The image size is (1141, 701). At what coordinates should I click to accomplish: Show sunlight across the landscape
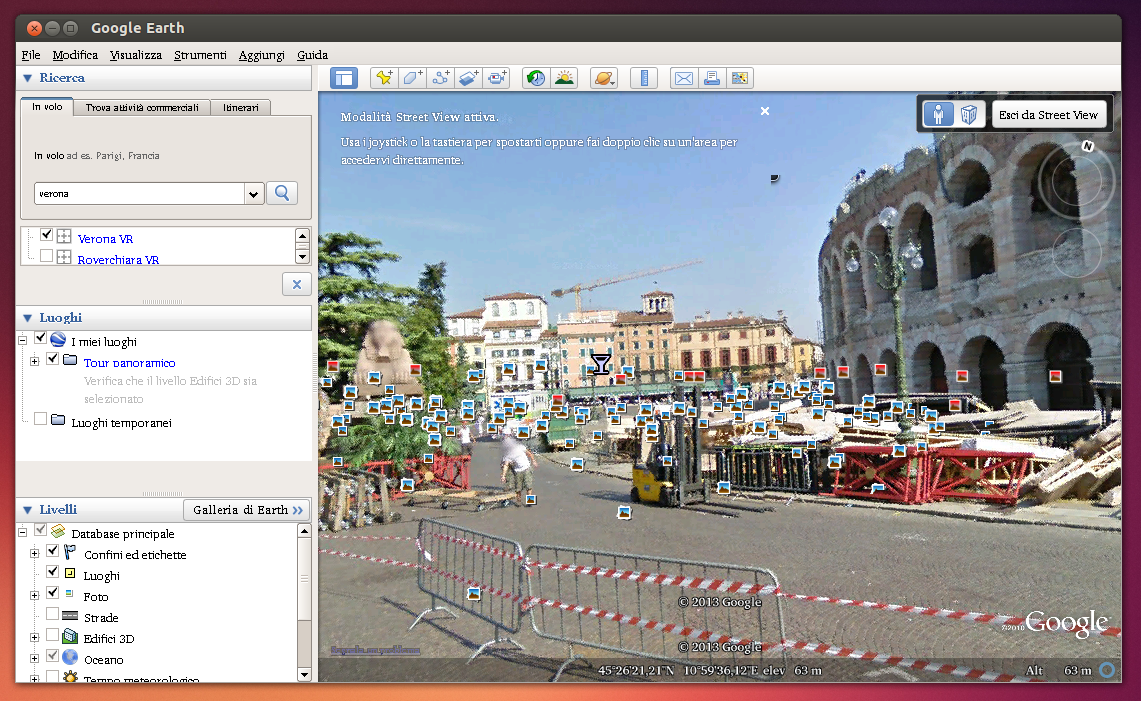pyautogui.click(x=564, y=78)
